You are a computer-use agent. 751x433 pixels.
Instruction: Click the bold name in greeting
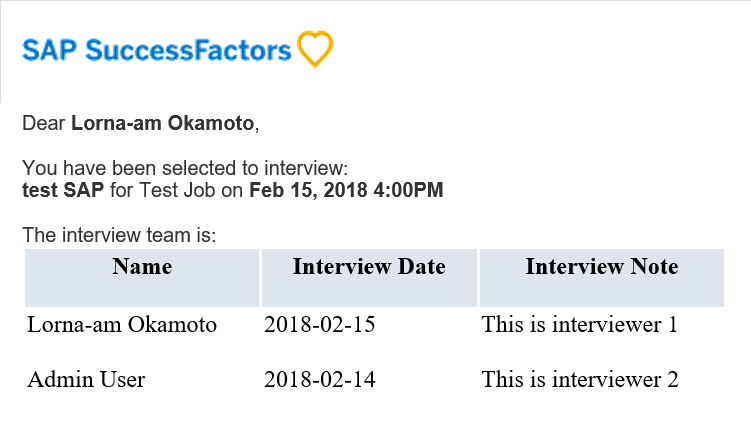coord(162,123)
